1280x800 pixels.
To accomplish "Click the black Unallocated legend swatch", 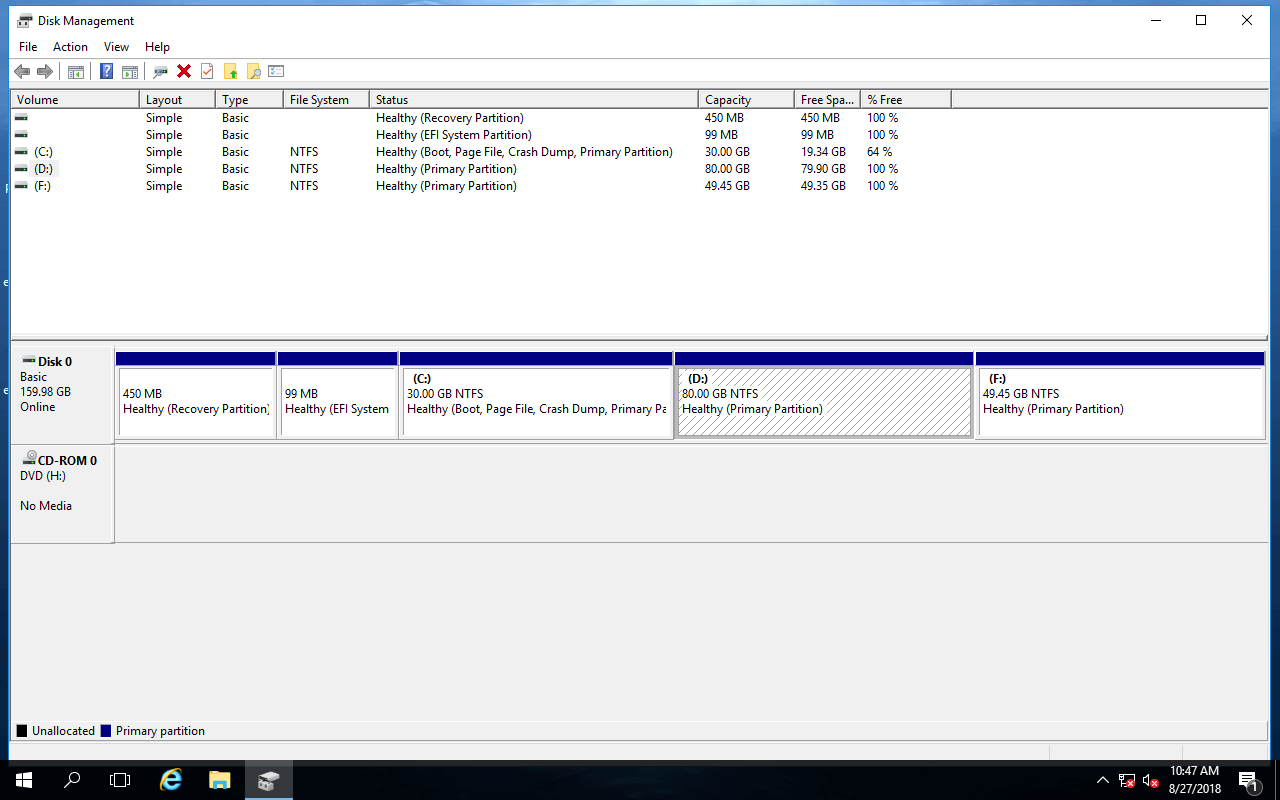I will [22, 731].
